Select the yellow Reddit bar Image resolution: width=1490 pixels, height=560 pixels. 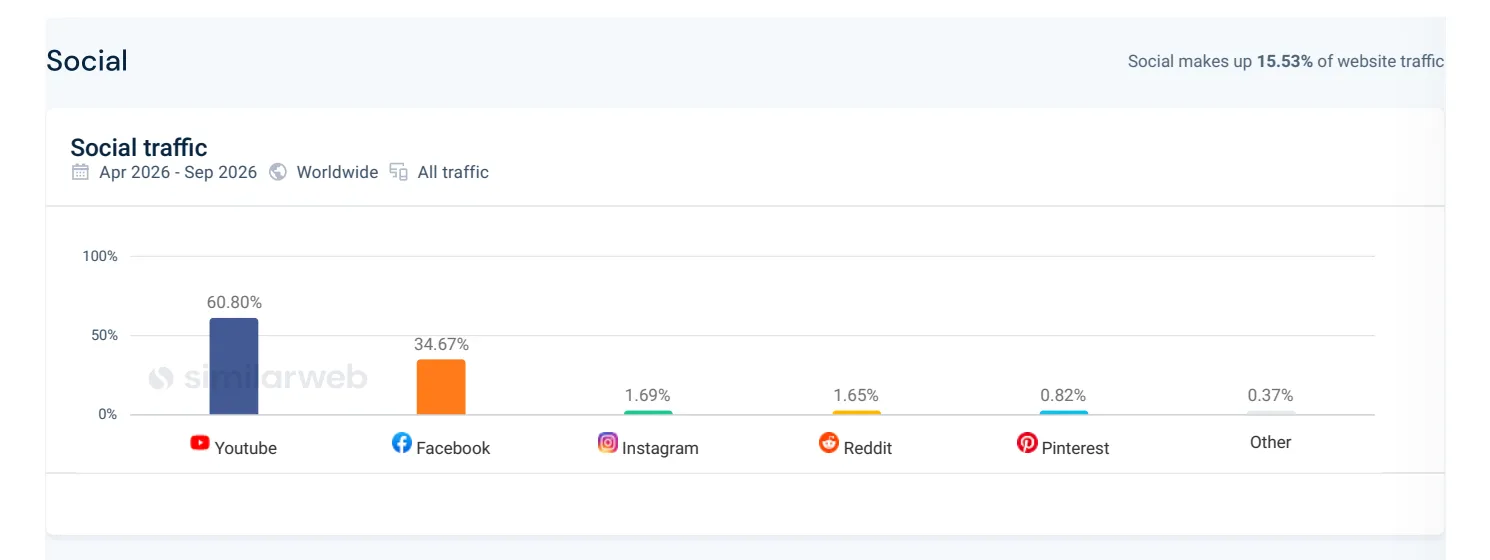(856, 412)
